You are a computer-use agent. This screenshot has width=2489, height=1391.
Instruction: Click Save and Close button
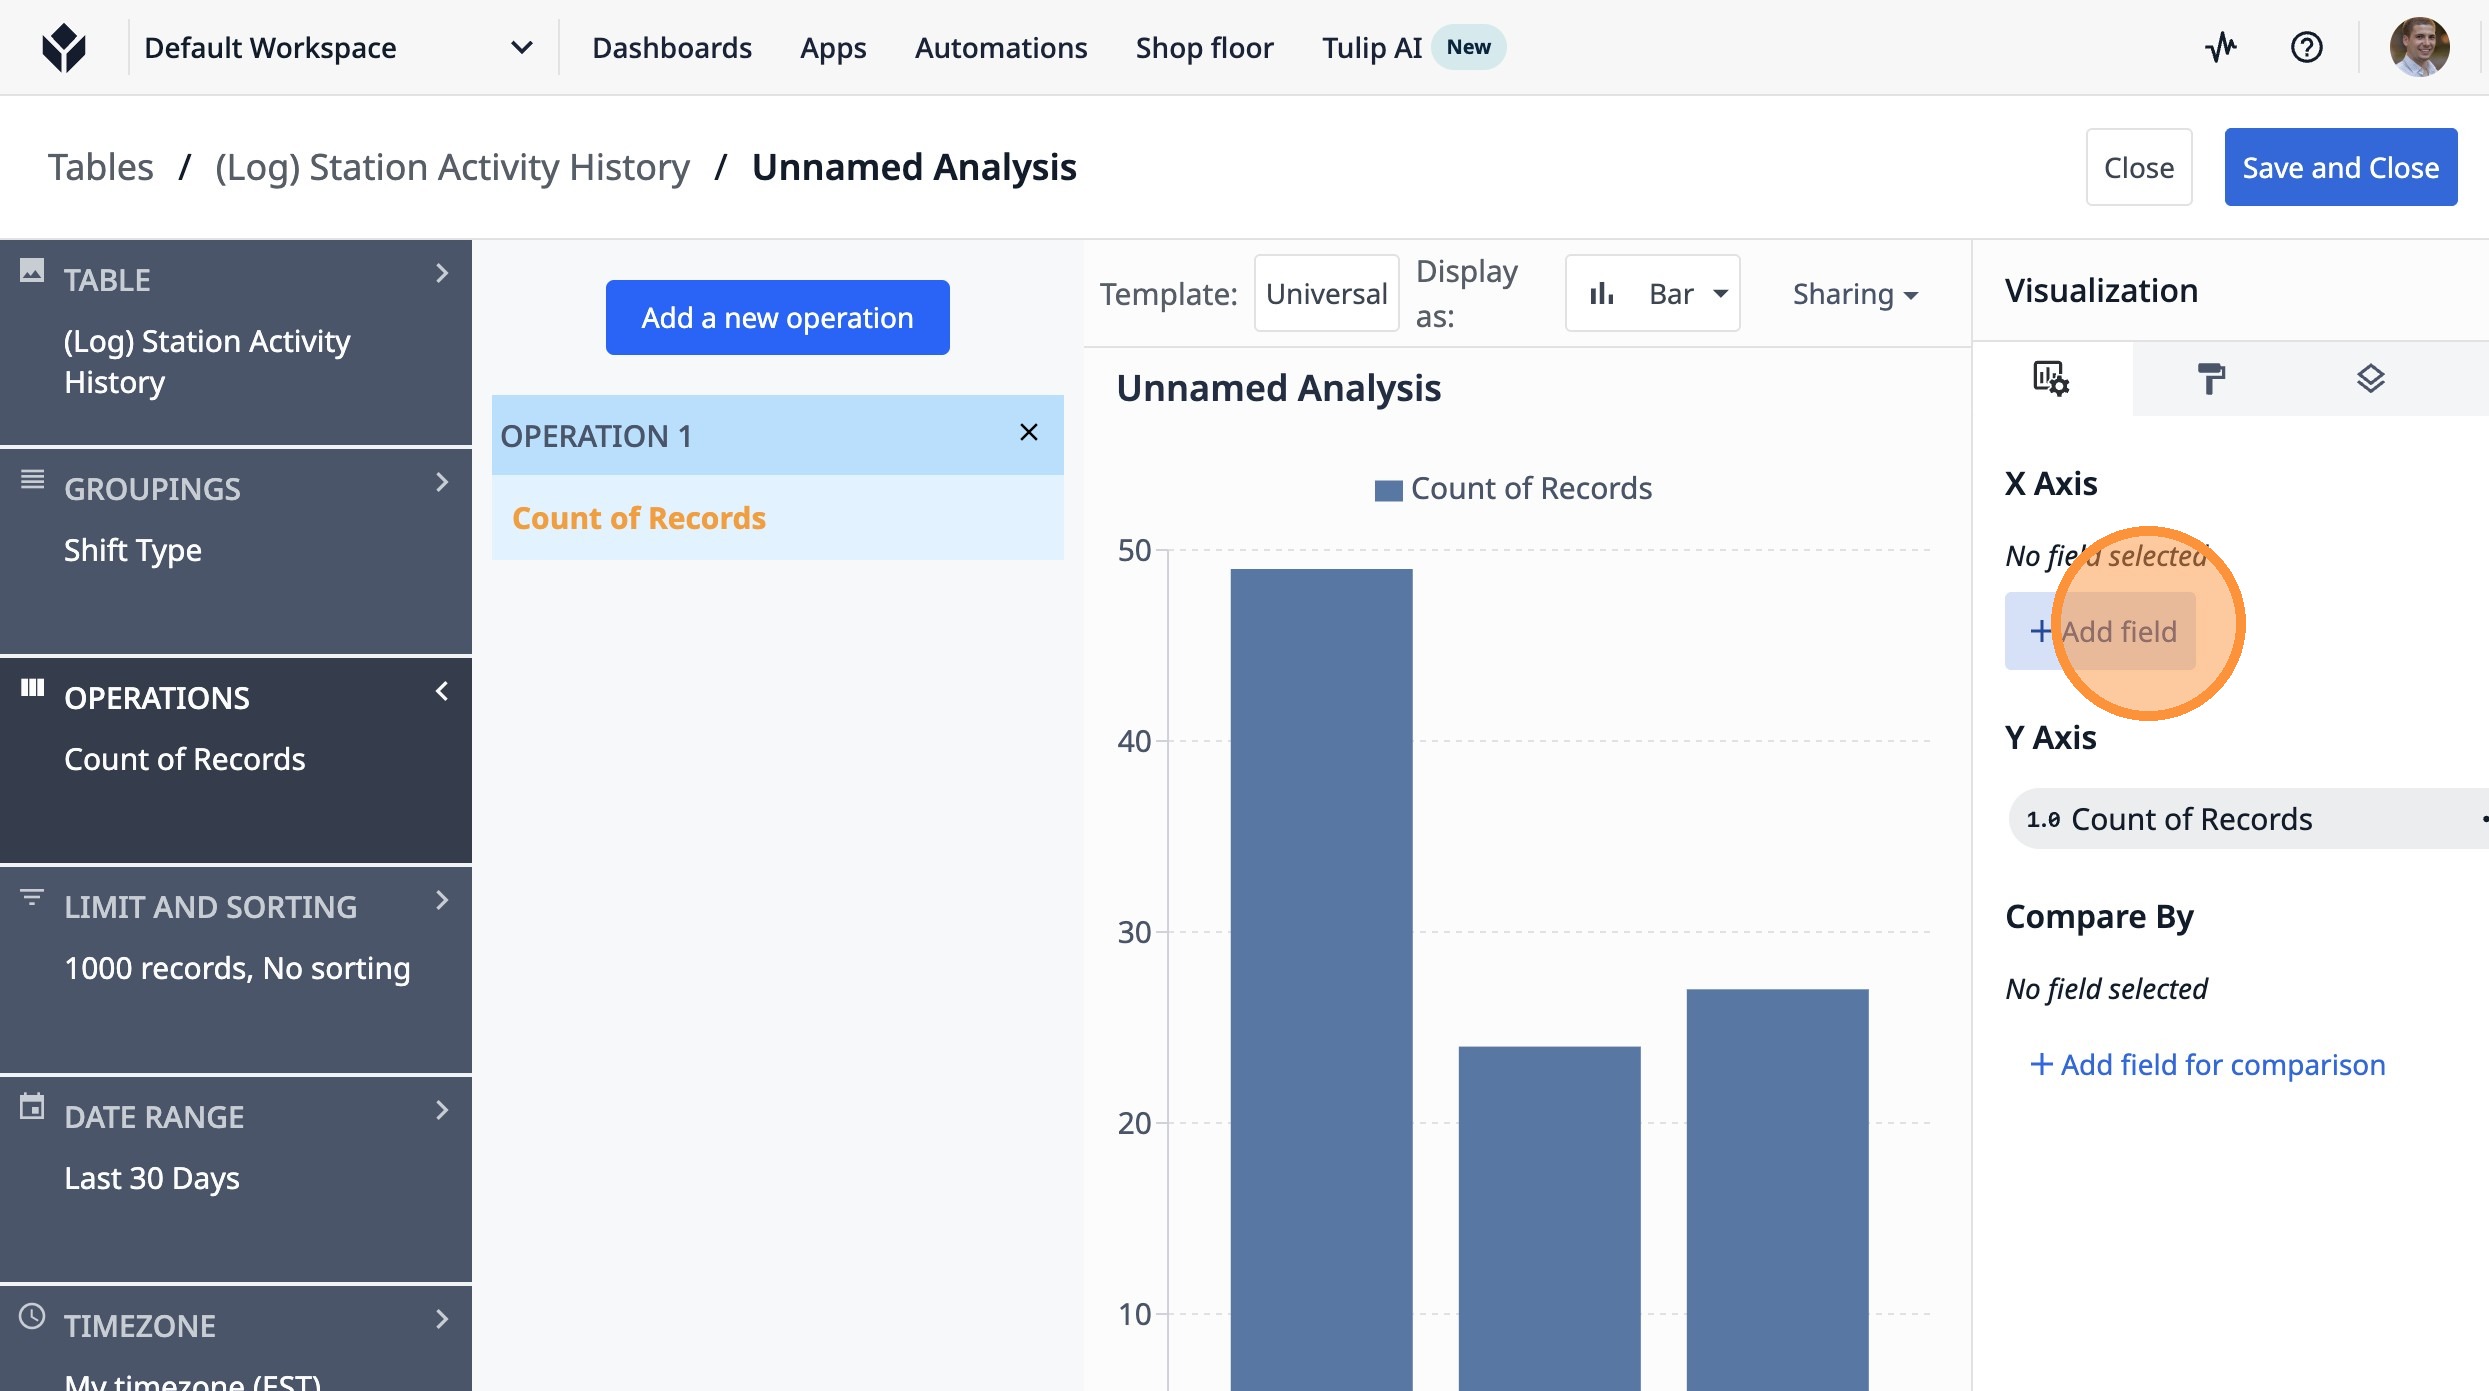point(2340,168)
